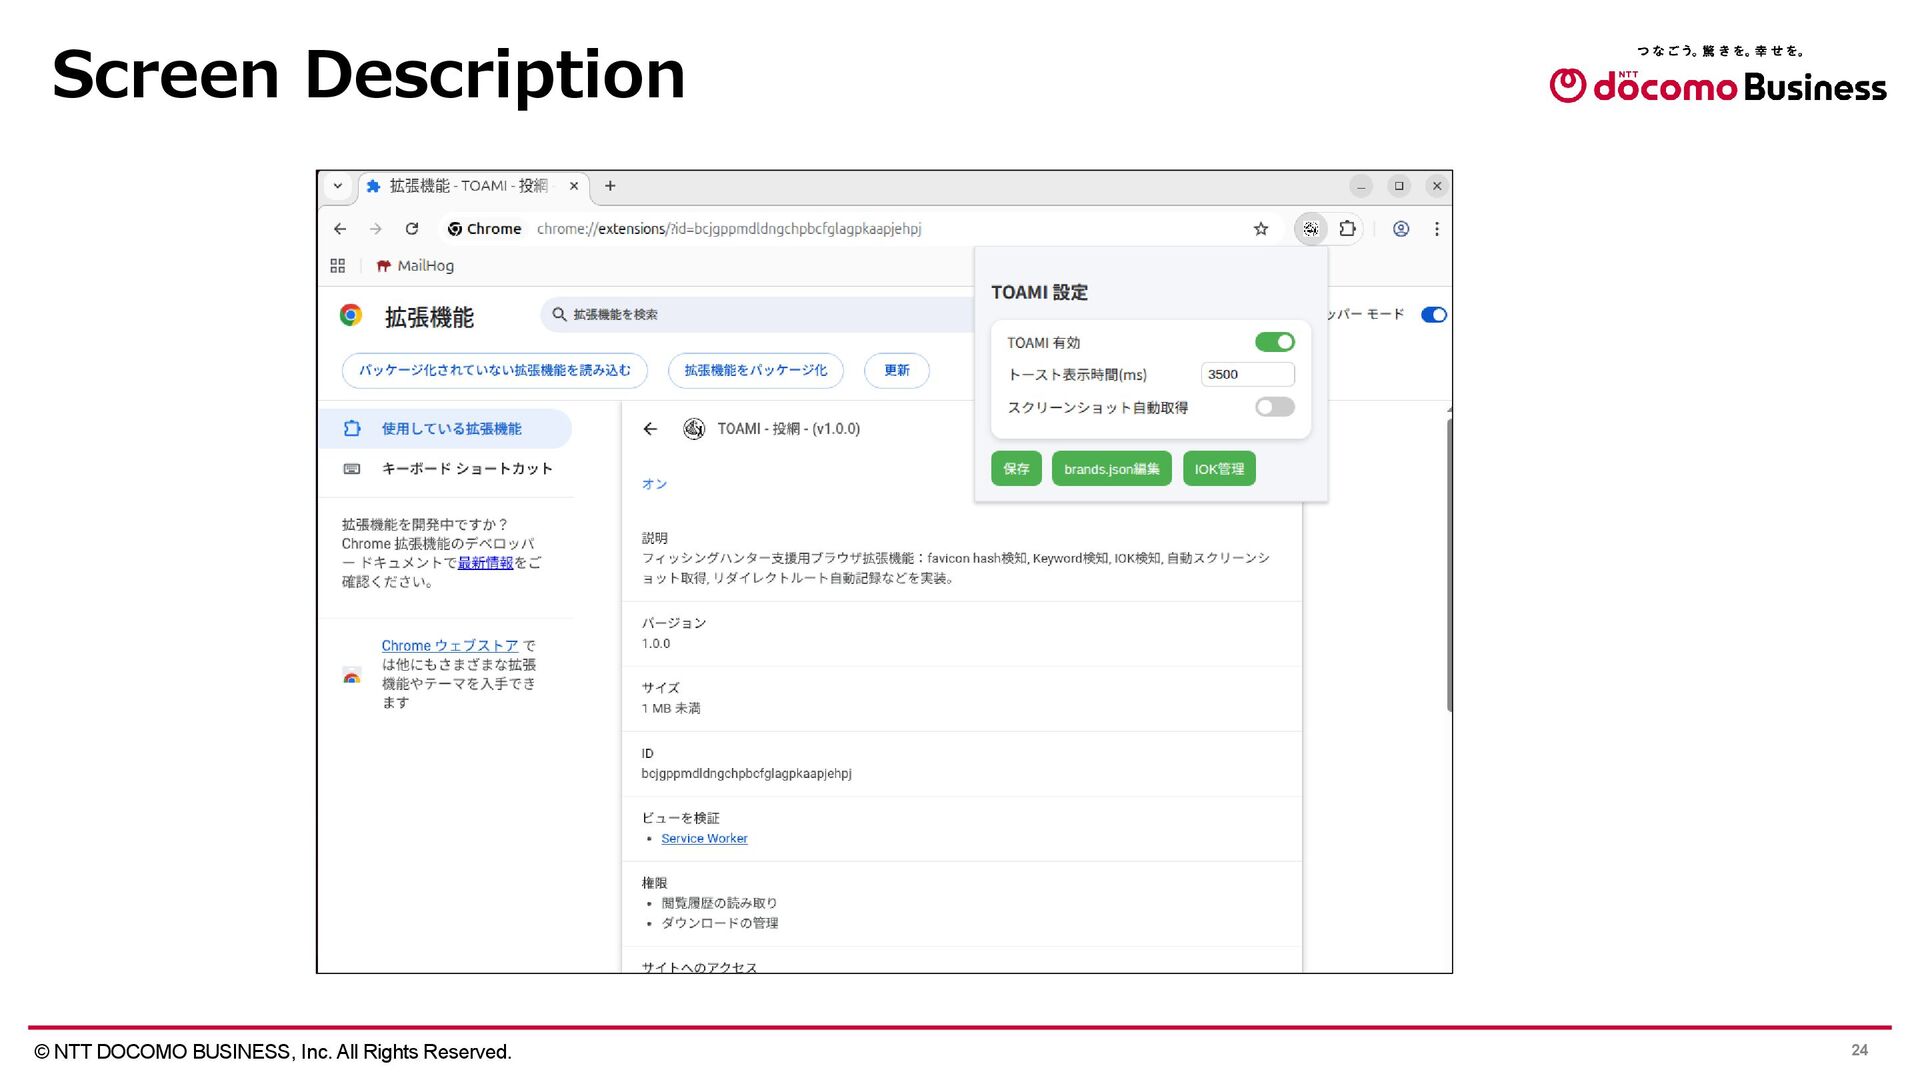Click the brands.json編集 button
This screenshot has width=1920, height=1080.
click(x=1111, y=469)
